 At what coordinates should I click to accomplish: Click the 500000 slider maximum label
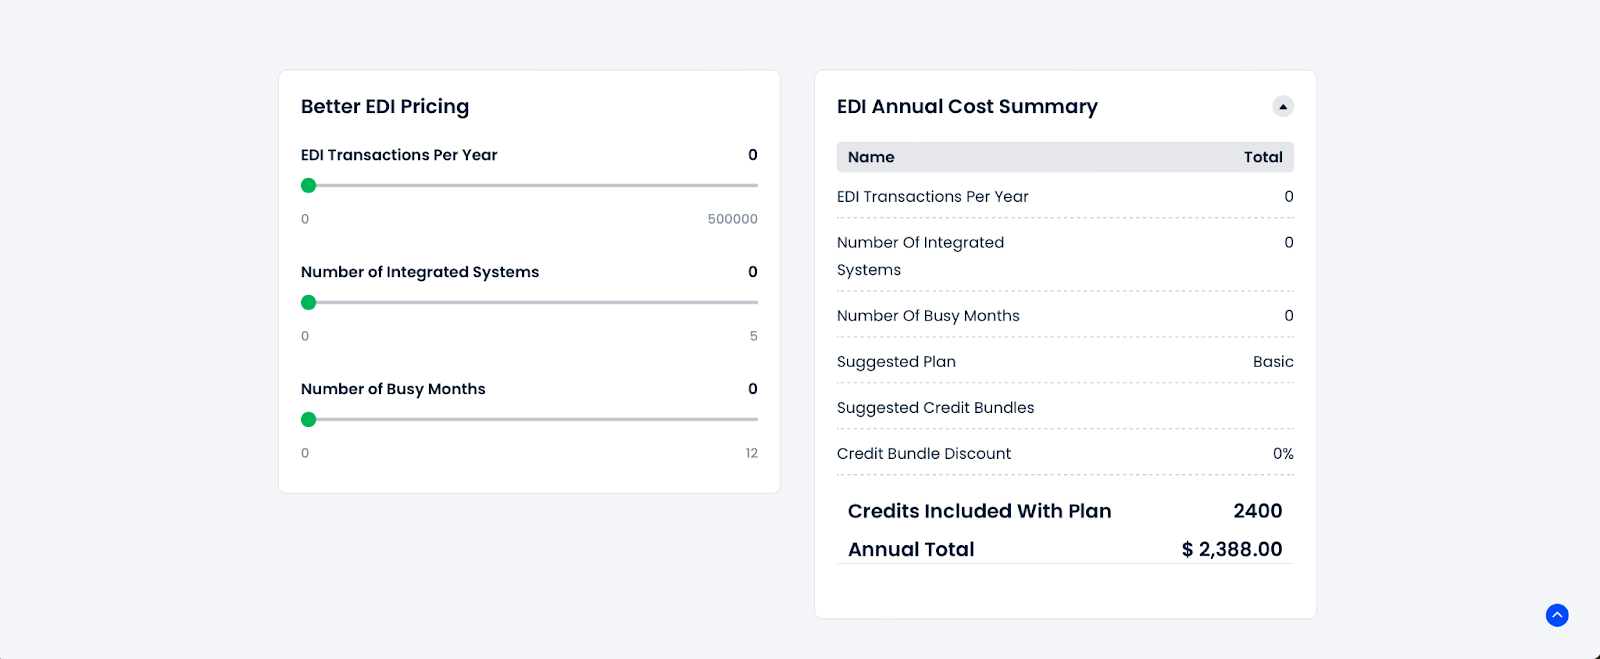pos(732,218)
